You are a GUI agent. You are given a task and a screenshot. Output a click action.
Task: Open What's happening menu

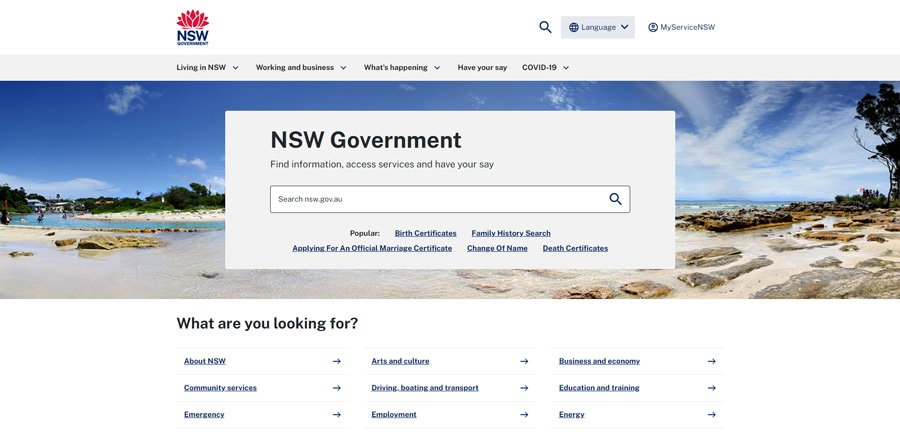click(x=395, y=67)
